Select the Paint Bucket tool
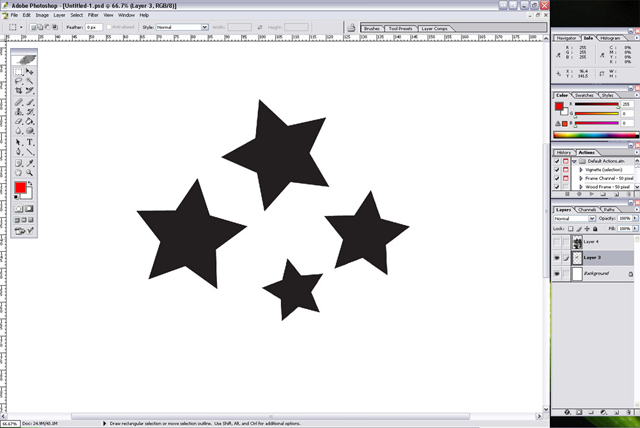Image resolution: width=640 pixels, height=428 pixels. click(x=30, y=121)
